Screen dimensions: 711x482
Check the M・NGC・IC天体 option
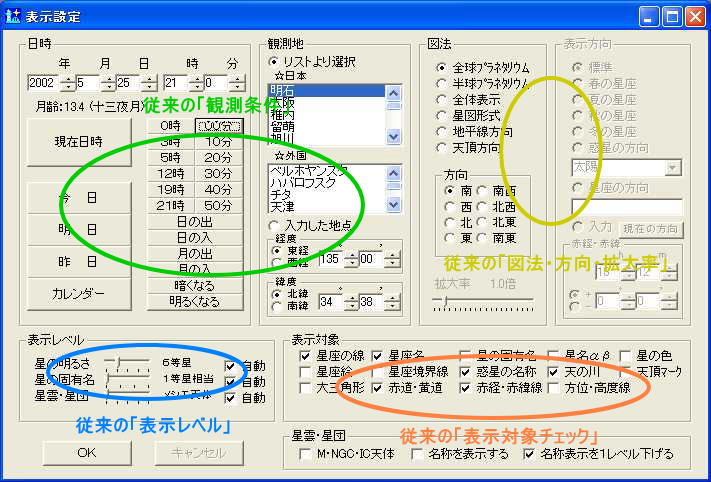click(306, 454)
